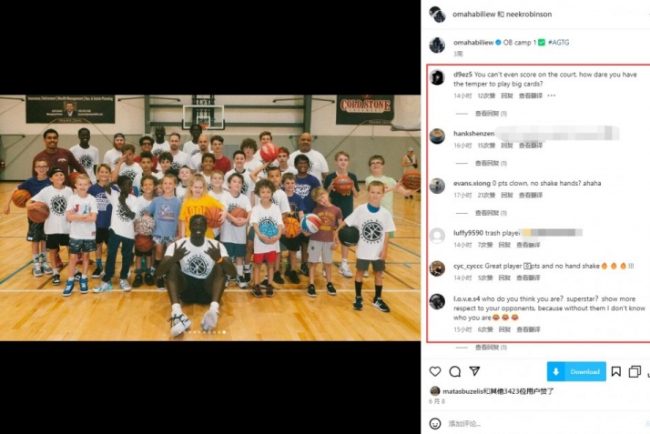
Task: Expand replies under evans.xiong comment
Action: (491, 213)
